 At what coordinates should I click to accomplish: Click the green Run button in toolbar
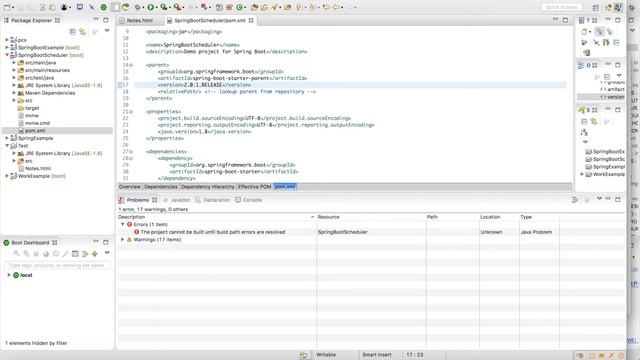click(x=151, y=7)
